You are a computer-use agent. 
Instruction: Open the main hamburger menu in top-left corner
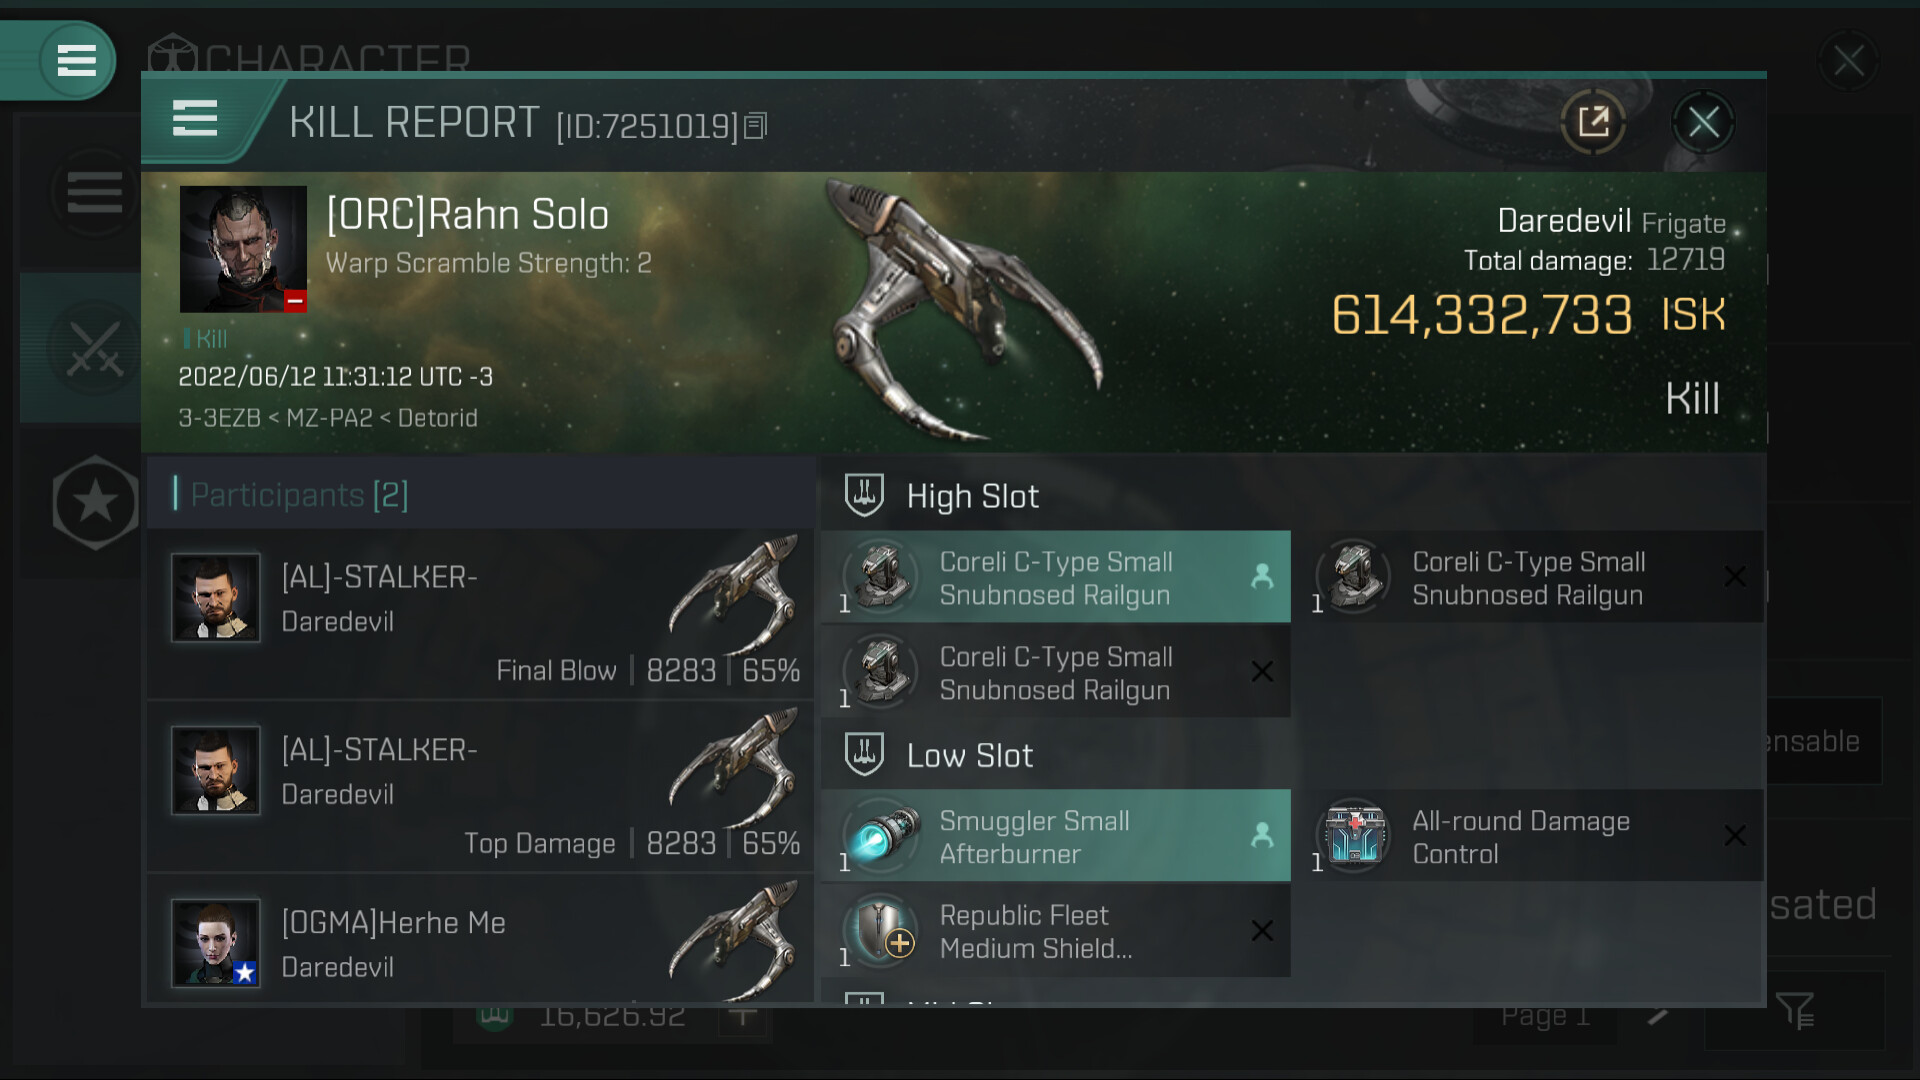76,60
